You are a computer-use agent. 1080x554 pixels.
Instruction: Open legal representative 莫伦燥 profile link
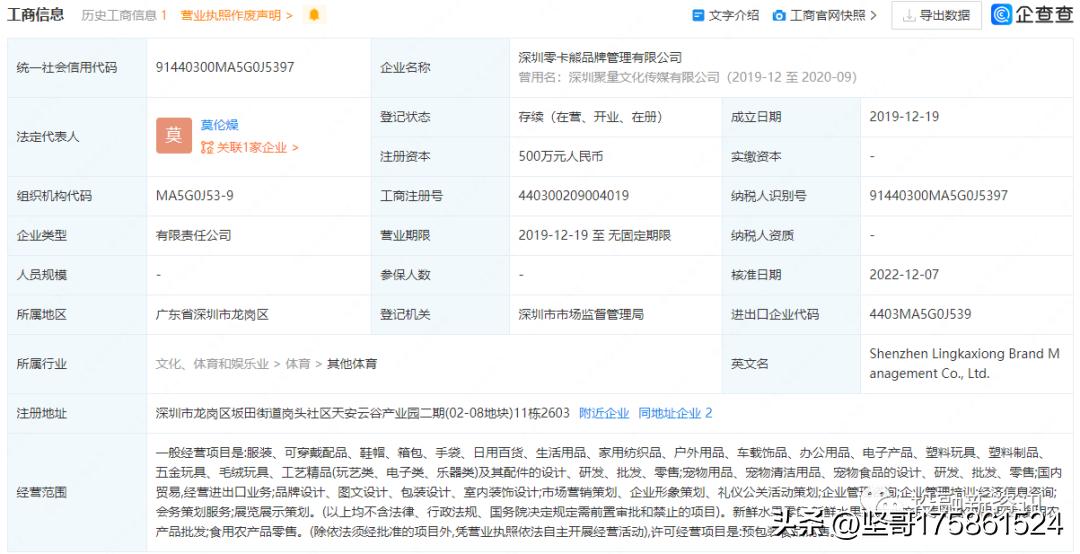tap(219, 125)
